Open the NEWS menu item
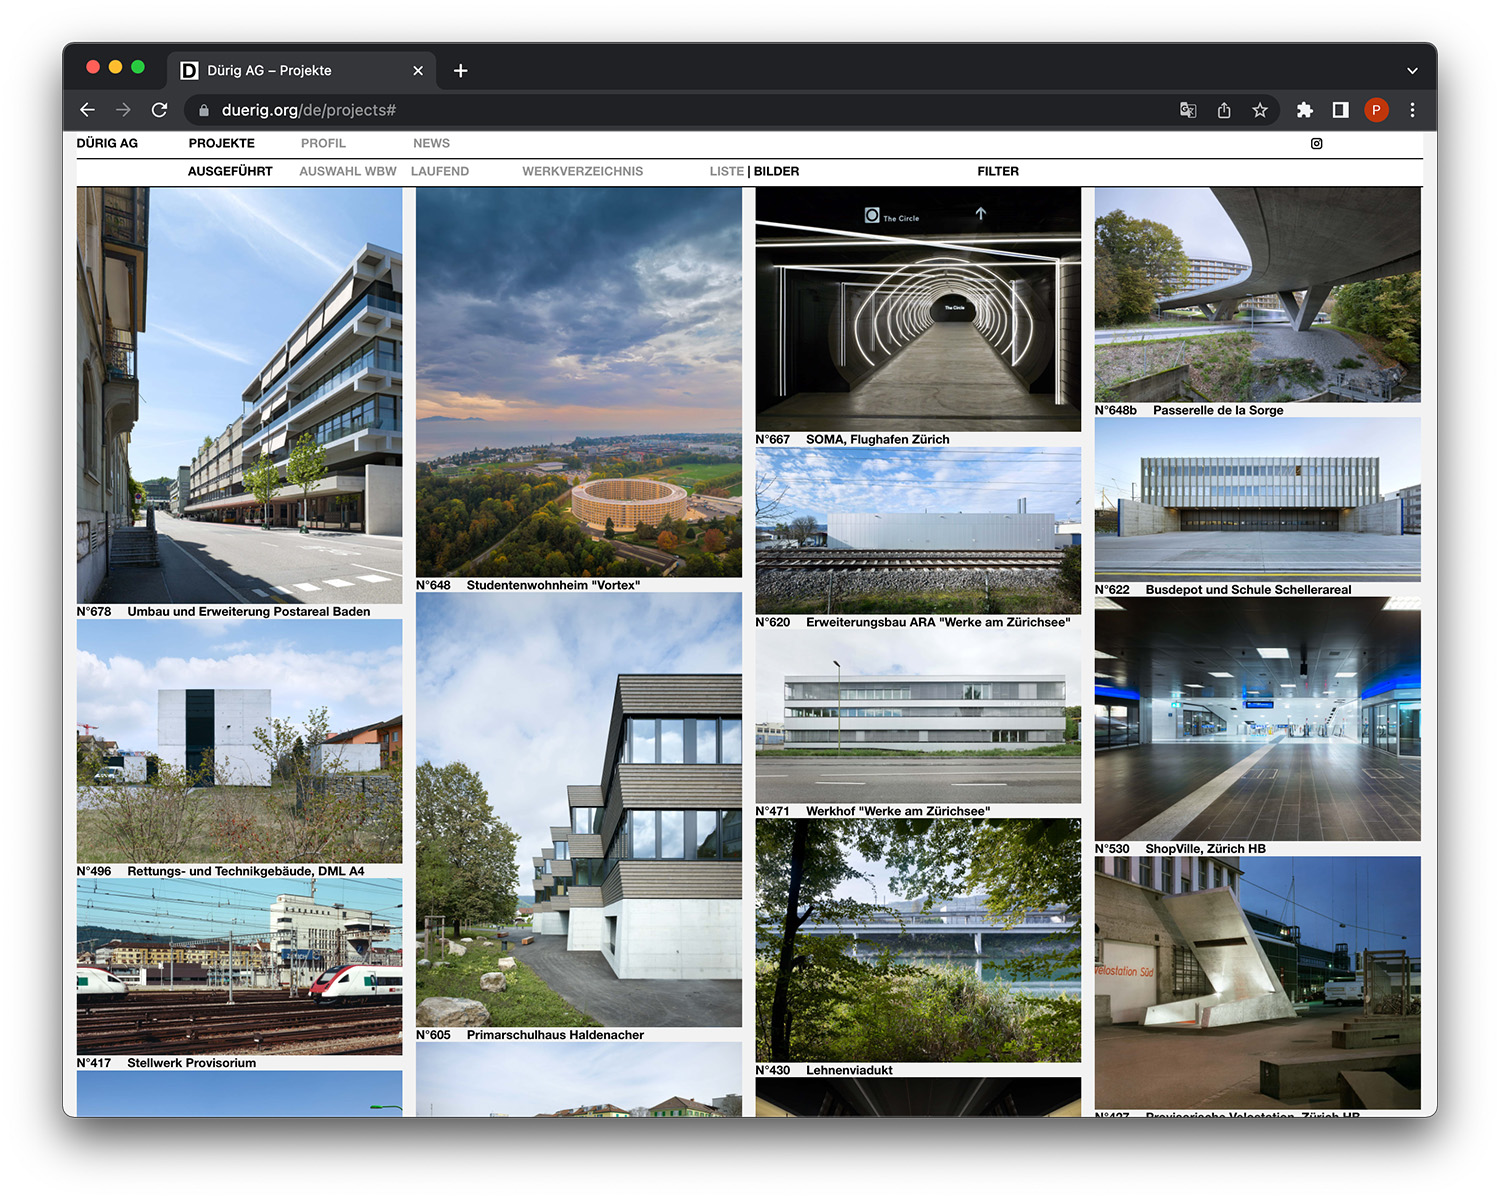Screen dimensions: 1500x1200 tap(431, 144)
